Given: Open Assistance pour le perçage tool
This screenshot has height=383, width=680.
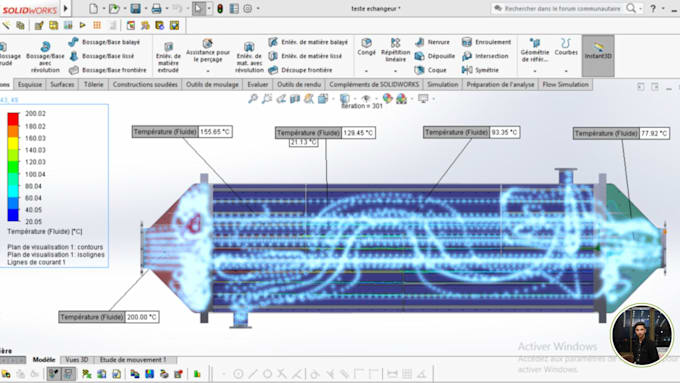Looking at the screenshot, I should pyautogui.click(x=208, y=51).
